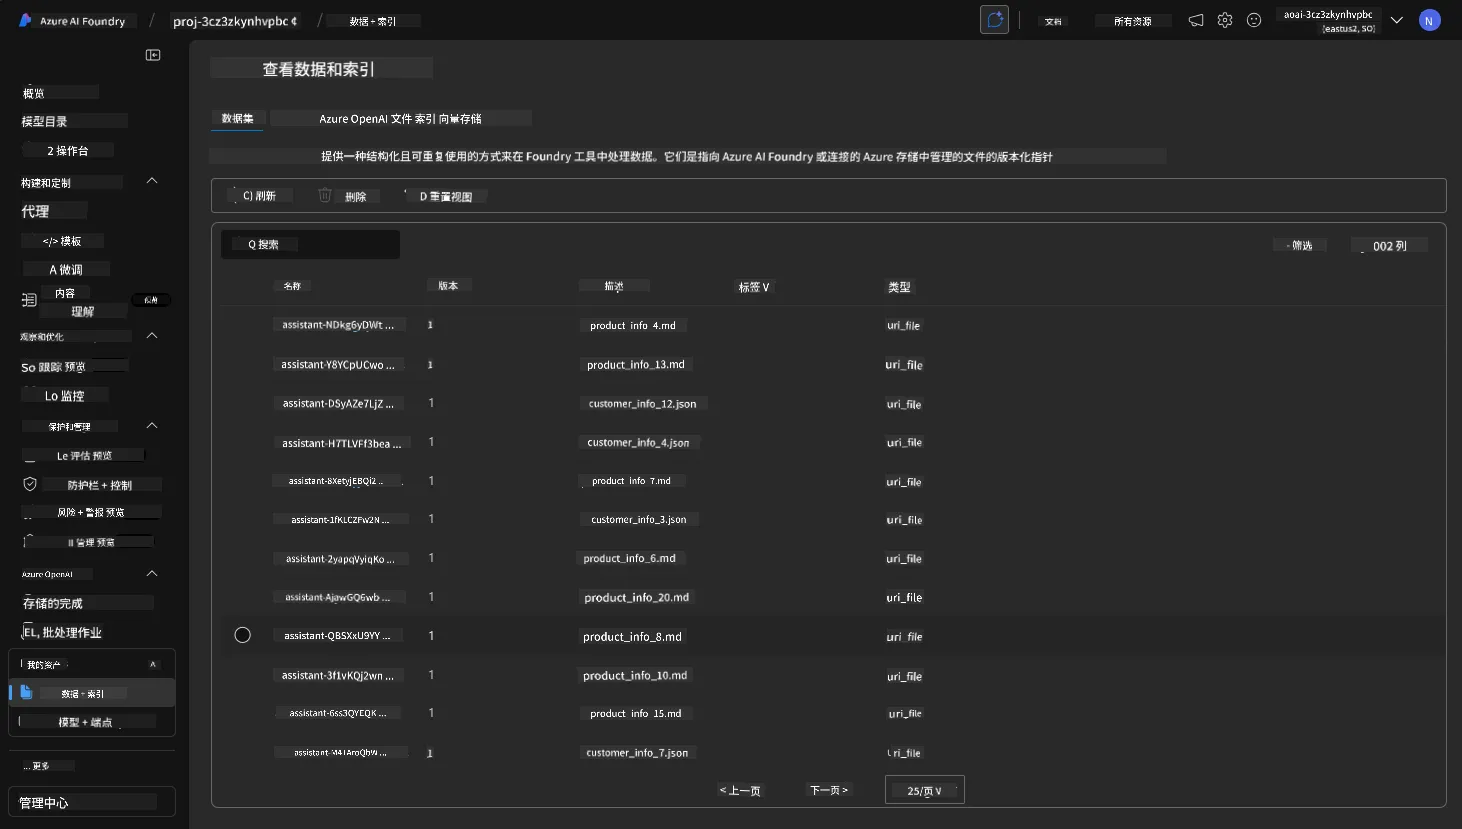
Task: Click the feedback smiley icon
Action: (1254, 20)
